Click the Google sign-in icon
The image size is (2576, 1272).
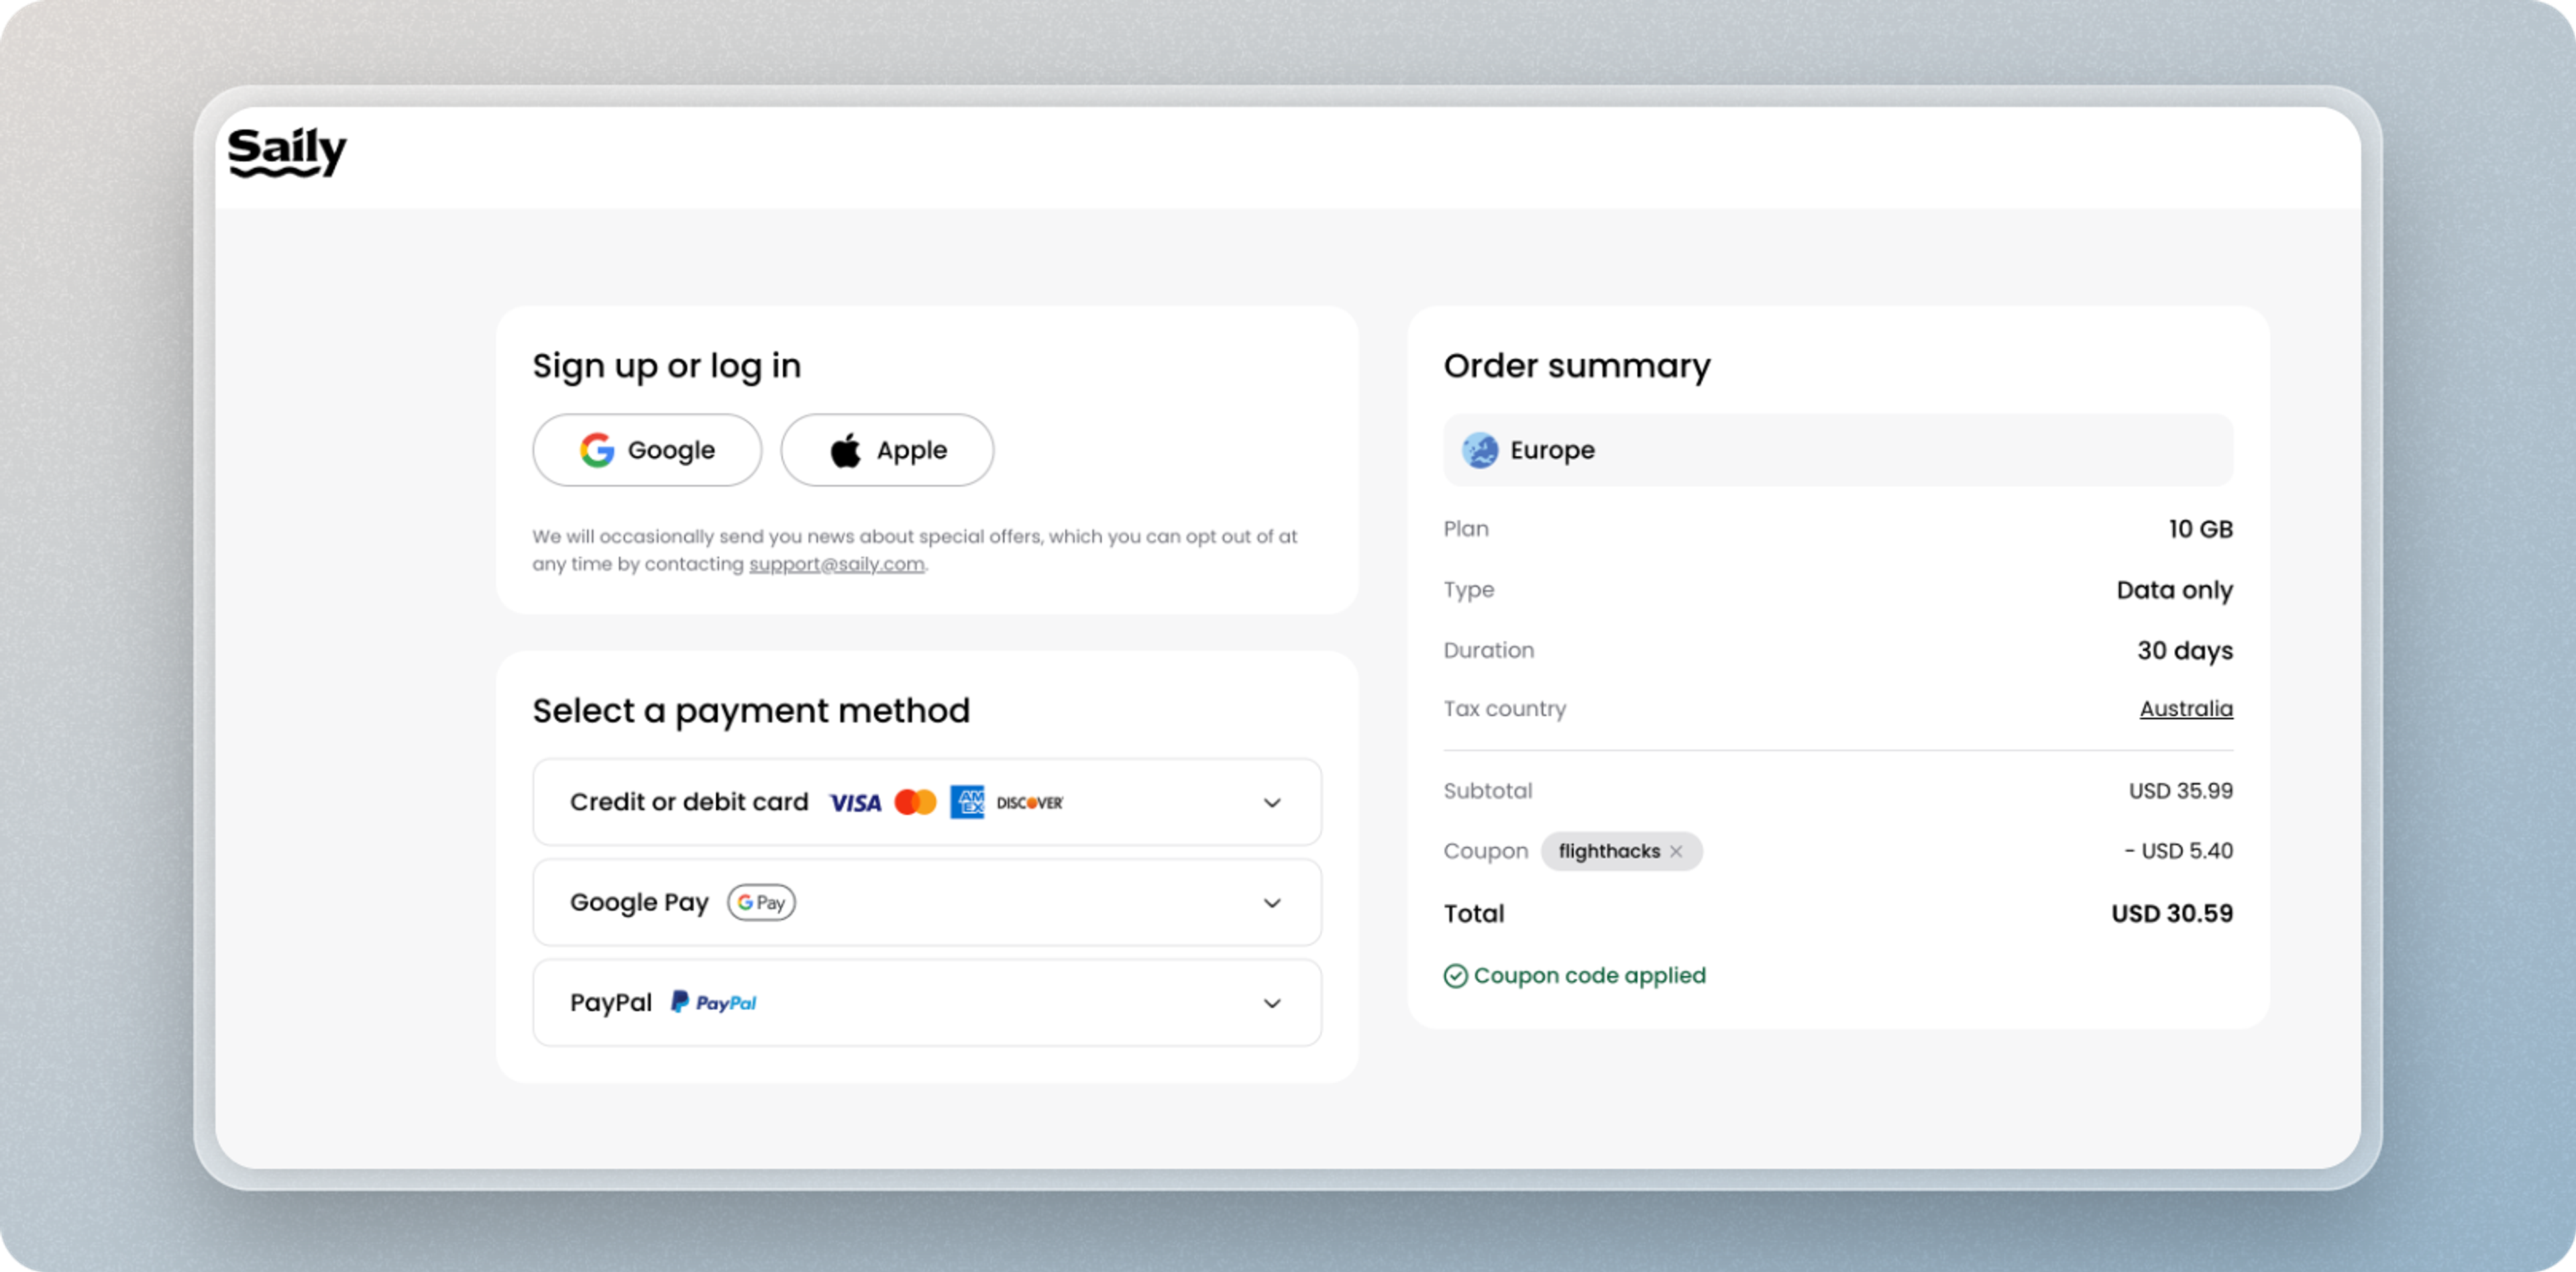click(596, 449)
